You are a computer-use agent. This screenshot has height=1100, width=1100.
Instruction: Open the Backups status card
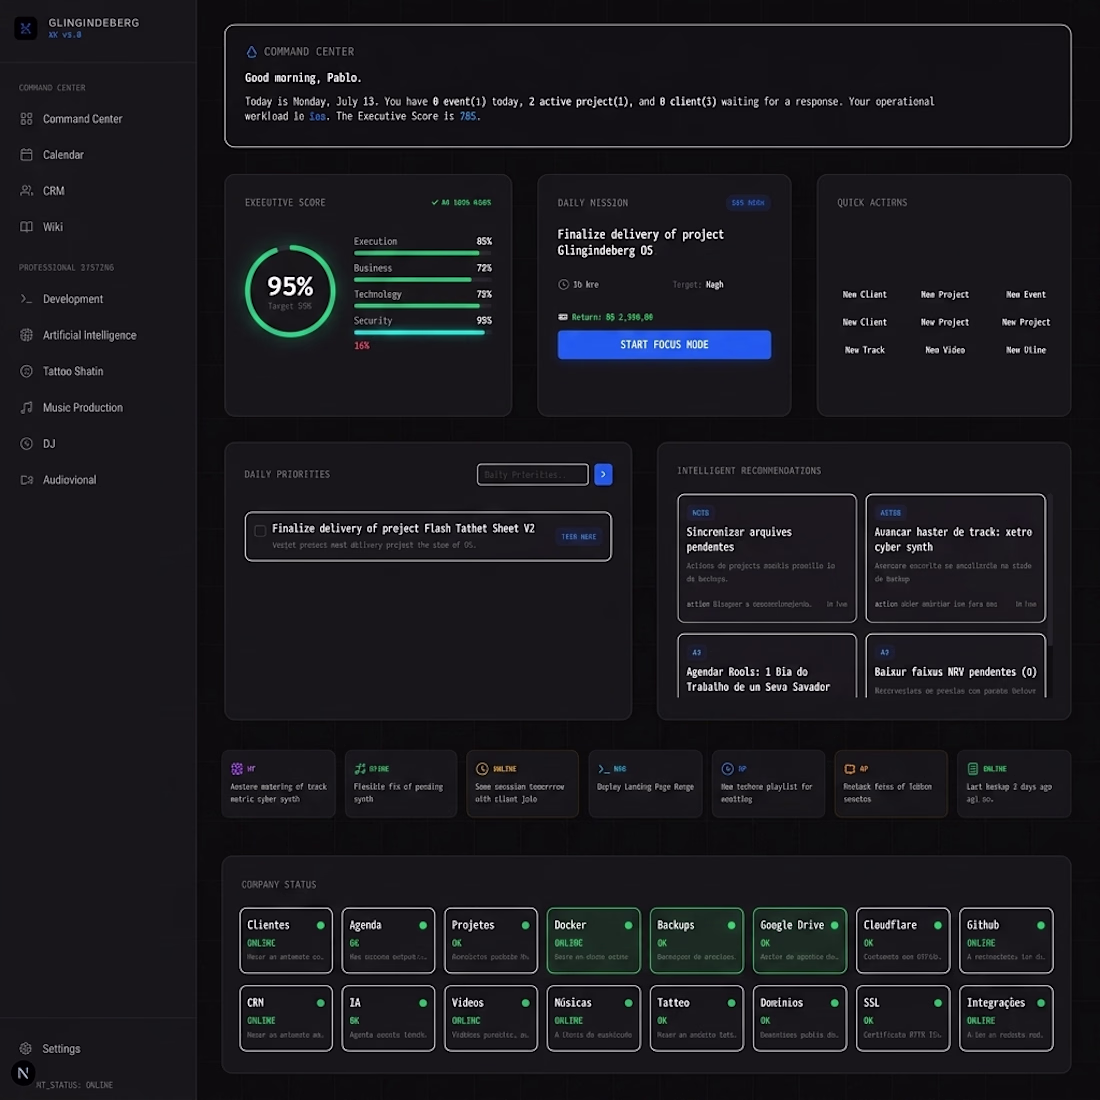pos(696,940)
